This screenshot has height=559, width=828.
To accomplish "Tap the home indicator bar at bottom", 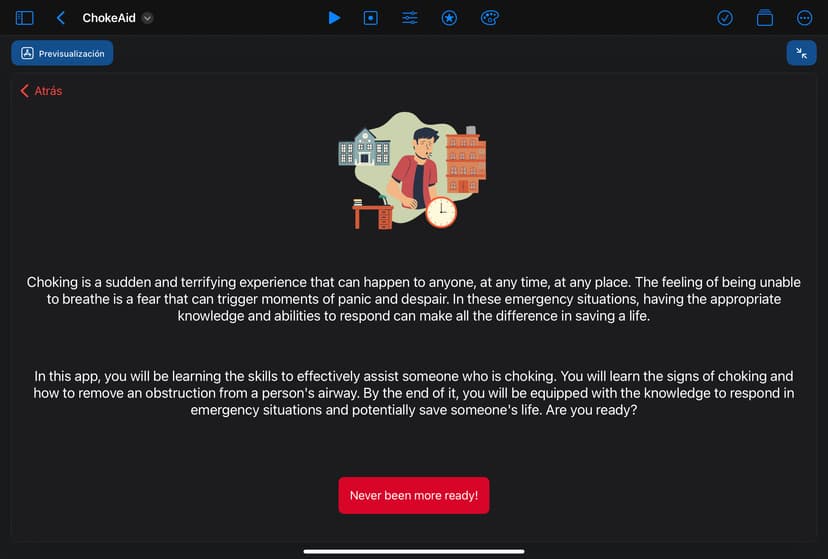I will pyautogui.click(x=414, y=551).
